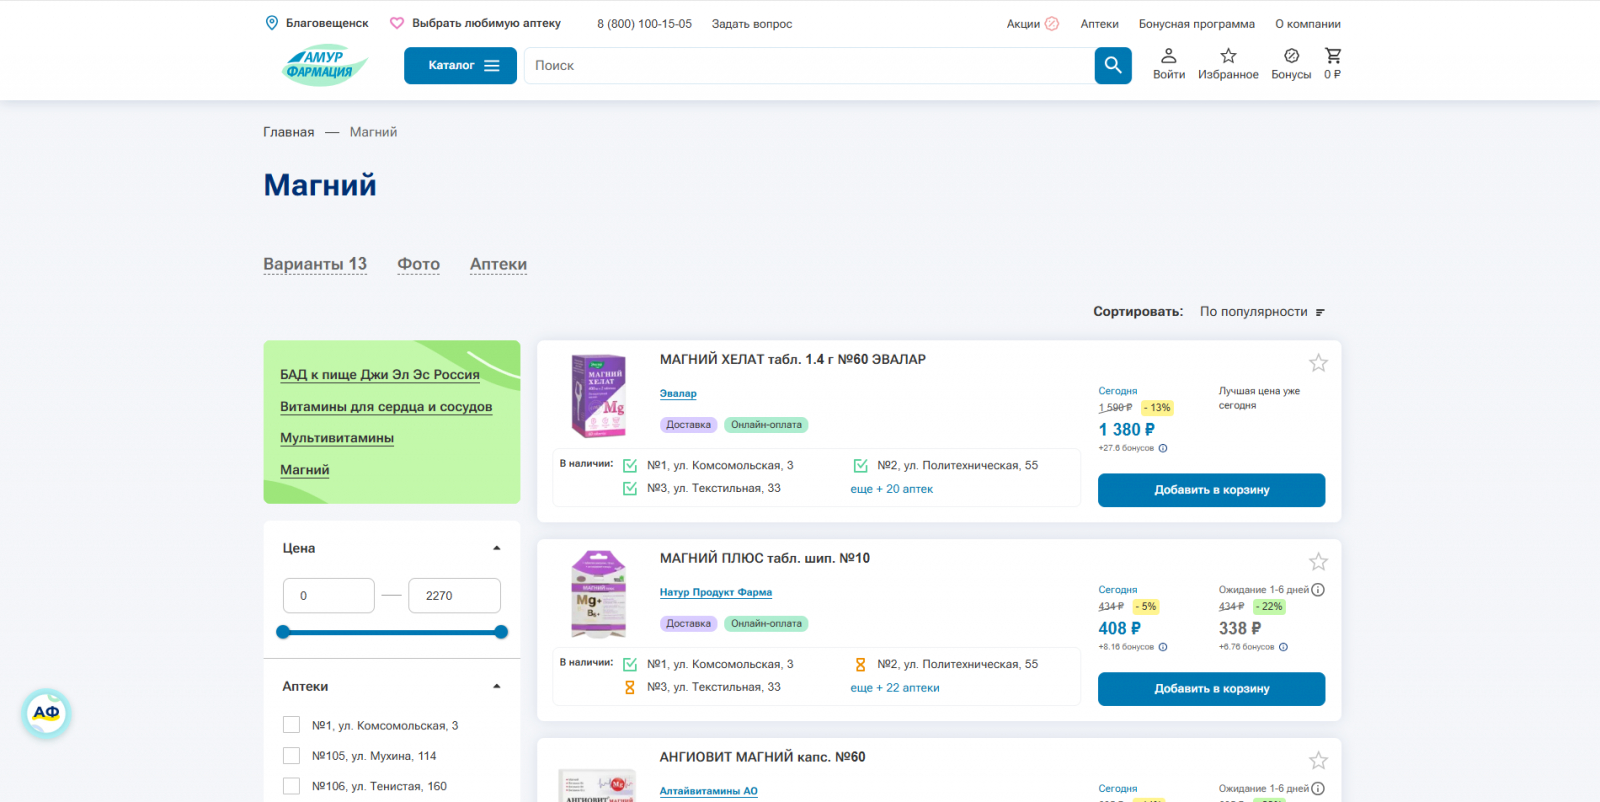This screenshot has width=1600, height=802.
Task: Open Бонусная программа in the top menu
Action: coord(1197,24)
